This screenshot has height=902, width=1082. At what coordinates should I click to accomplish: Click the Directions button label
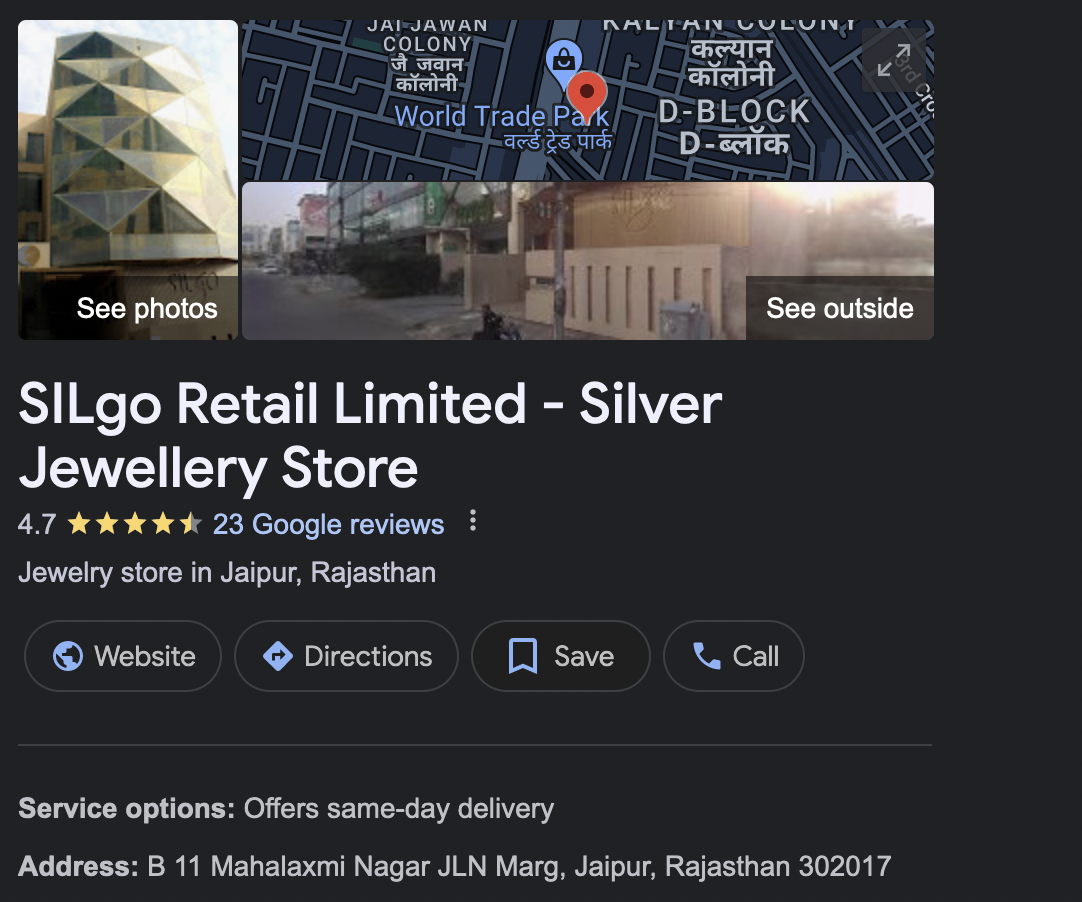point(368,656)
